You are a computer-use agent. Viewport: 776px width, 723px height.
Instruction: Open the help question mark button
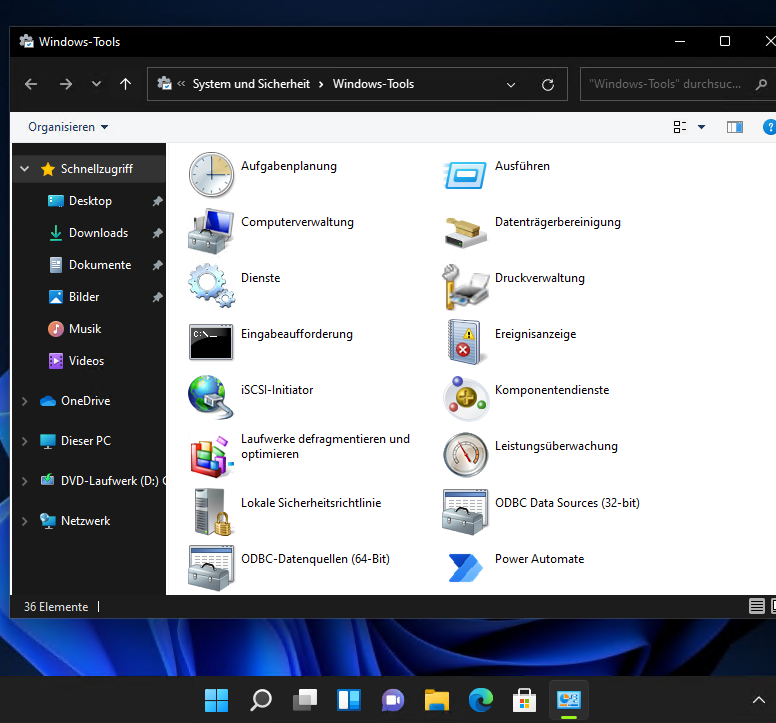click(769, 127)
